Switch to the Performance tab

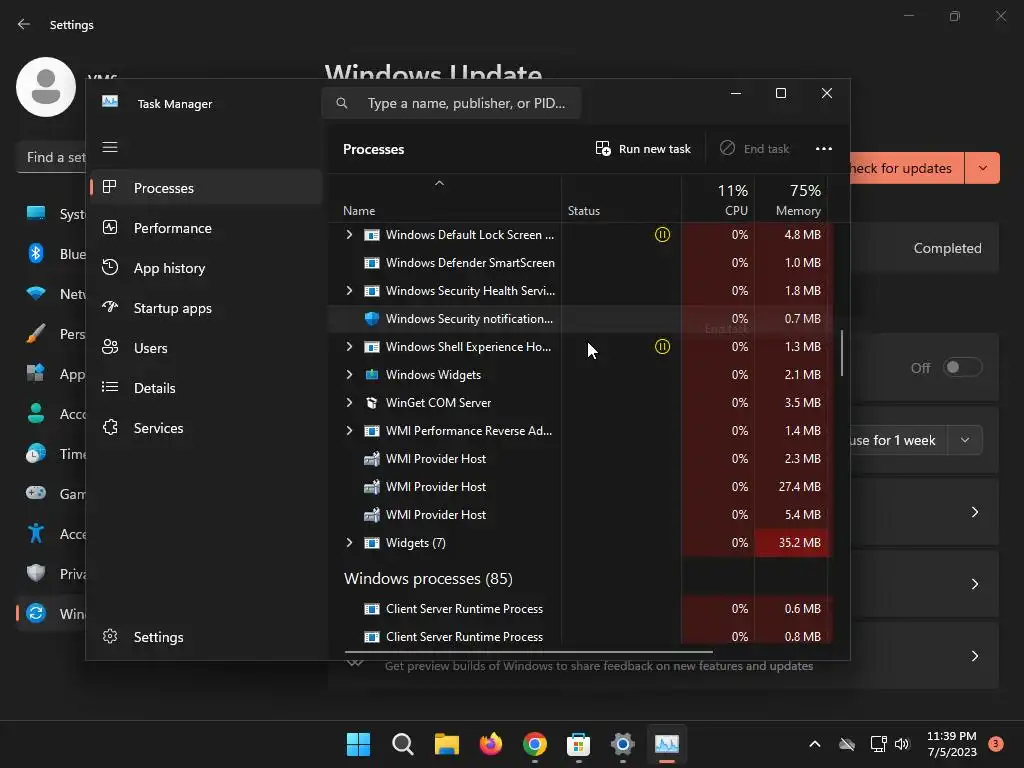pyautogui.click(x=206, y=228)
